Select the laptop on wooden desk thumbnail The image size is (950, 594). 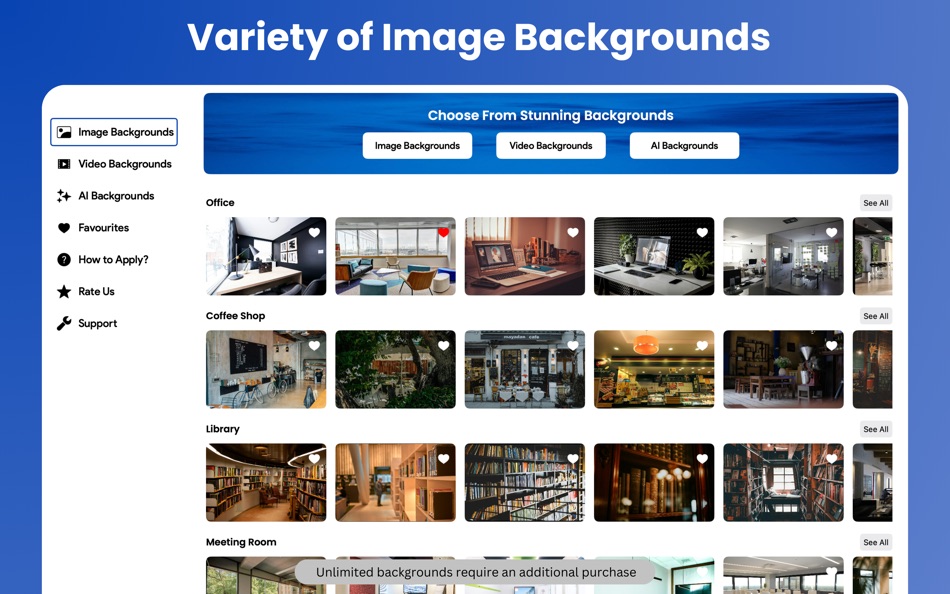[525, 256]
